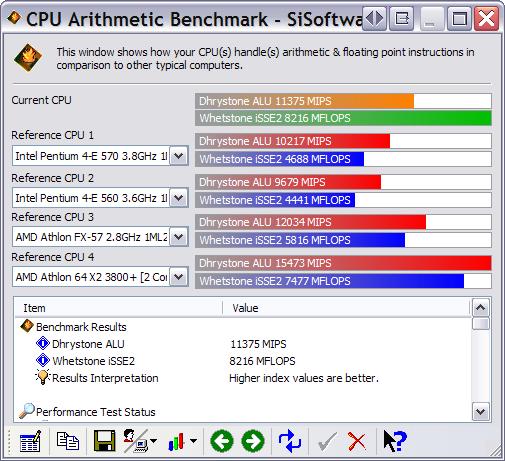Click the results list scrollbar thumb

480,323
